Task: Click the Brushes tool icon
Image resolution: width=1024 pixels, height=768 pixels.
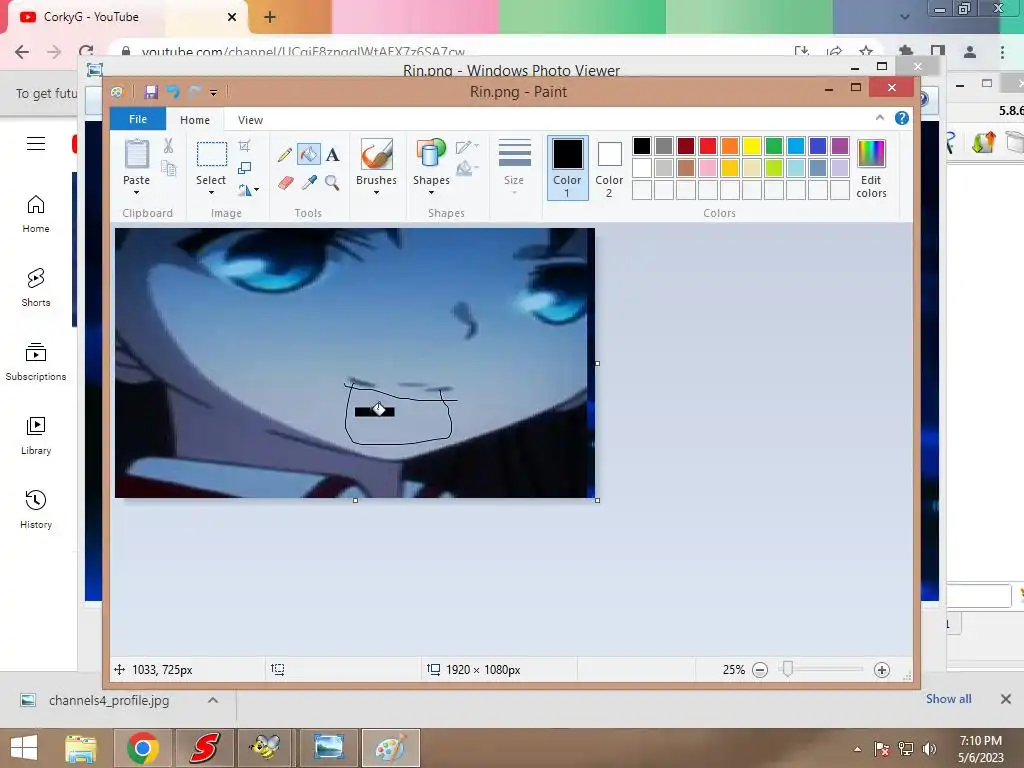Action: 377,155
